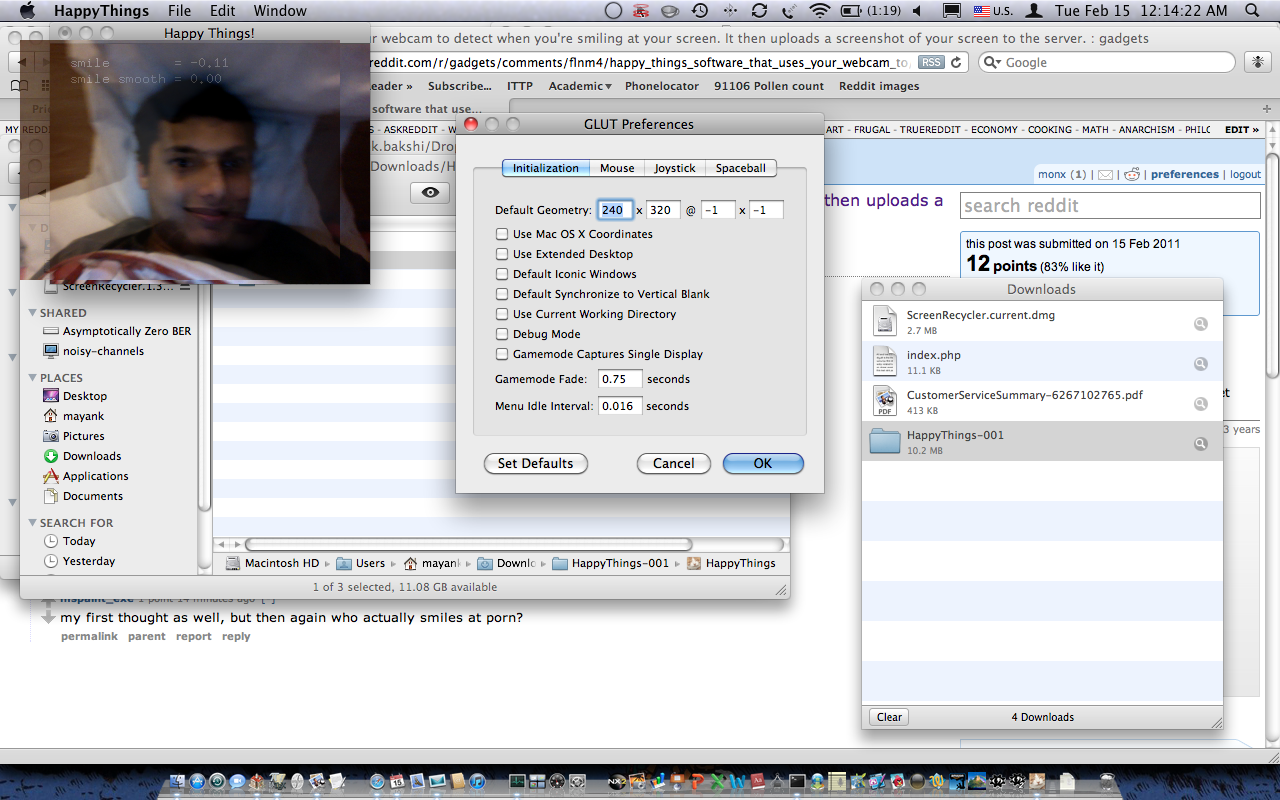Click the HappyThings-001 folder icon in Downloads

click(x=885, y=442)
